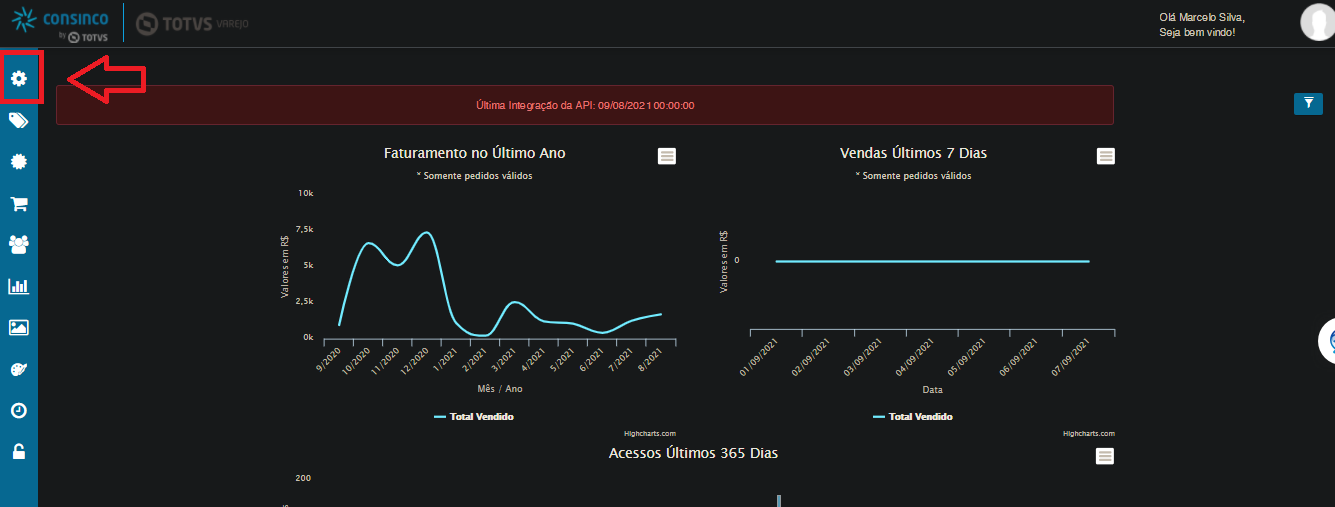1335x507 pixels.
Task: Click the Consinco logo
Action: tap(60, 23)
